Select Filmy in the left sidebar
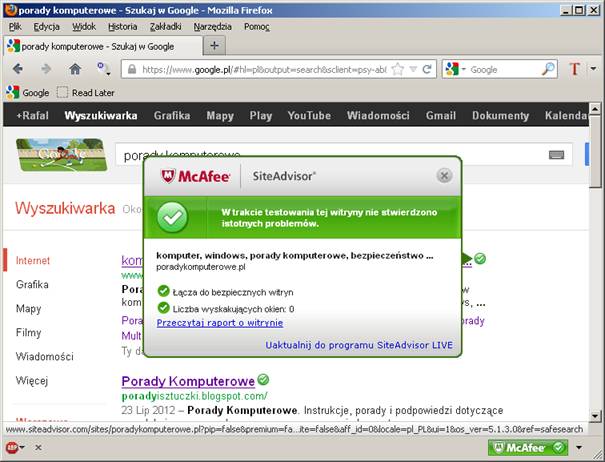The image size is (605, 462). [x=28, y=333]
